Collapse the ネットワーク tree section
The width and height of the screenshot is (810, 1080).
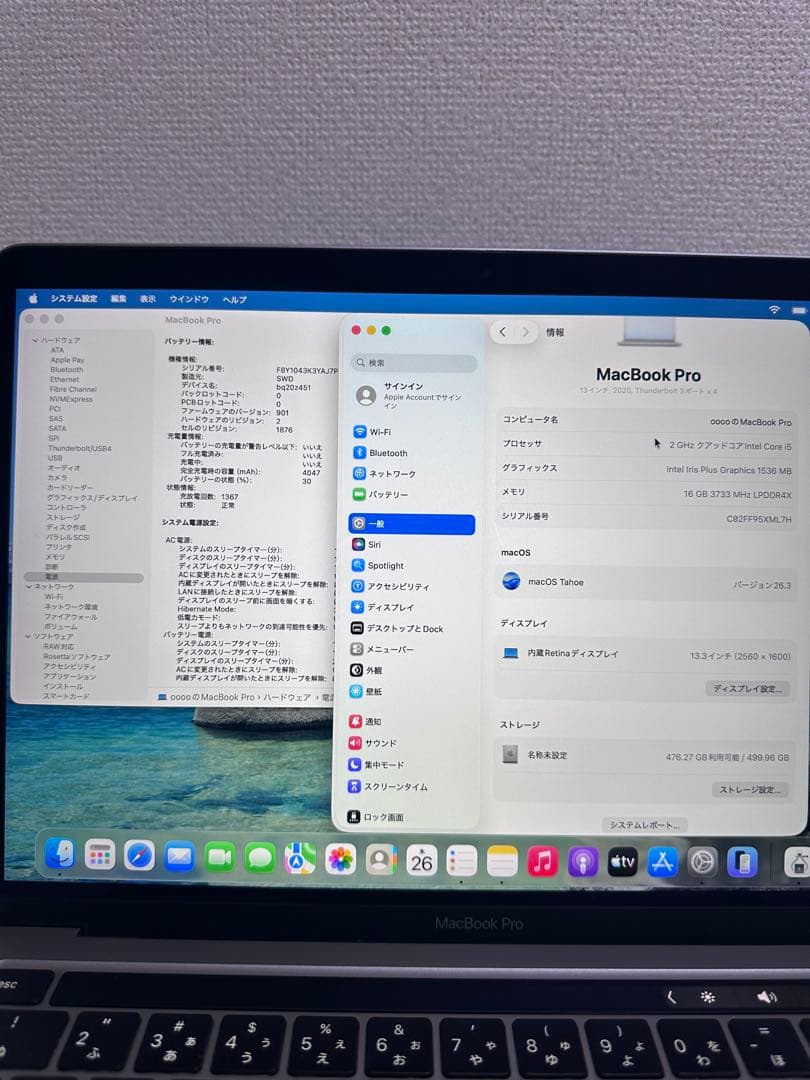click(x=30, y=587)
